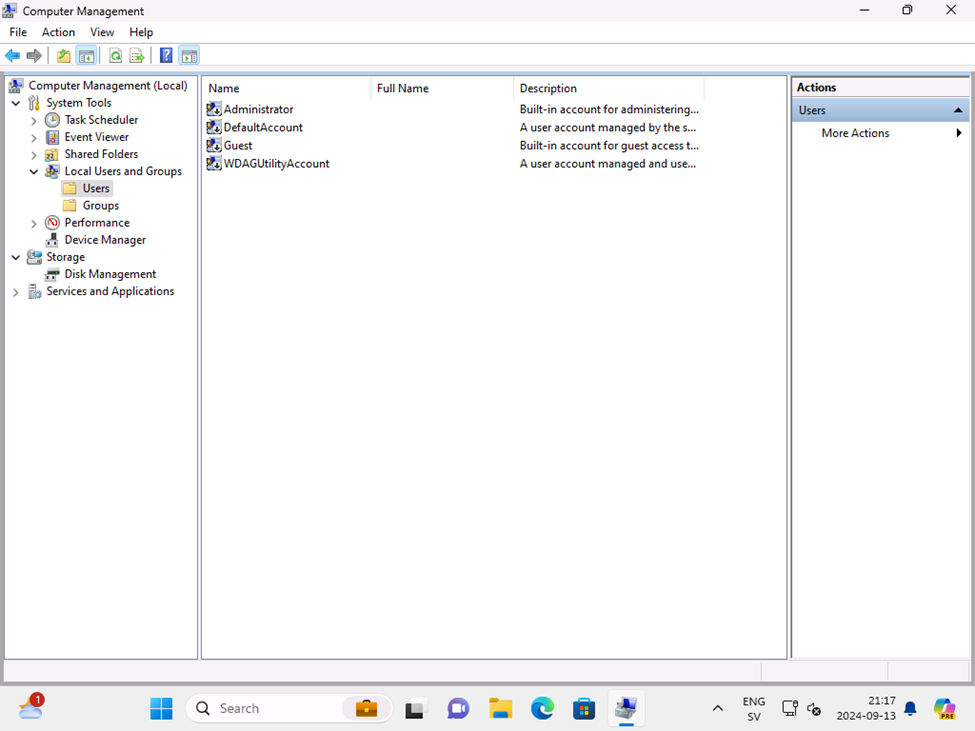975x731 pixels.
Task: Collapse the Storage tree node
Action: pyautogui.click(x=14, y=257)
